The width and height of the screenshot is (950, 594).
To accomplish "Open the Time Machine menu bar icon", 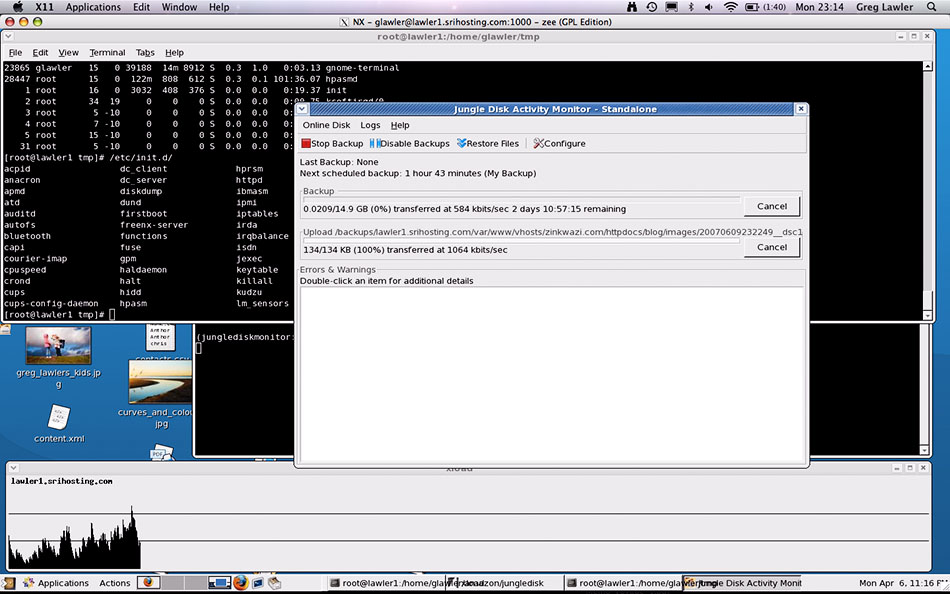I will click(652, 7).
